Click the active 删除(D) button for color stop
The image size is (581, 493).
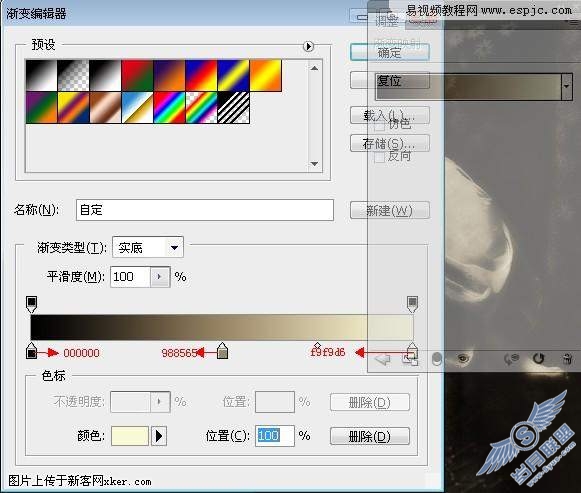click(370, 436)
